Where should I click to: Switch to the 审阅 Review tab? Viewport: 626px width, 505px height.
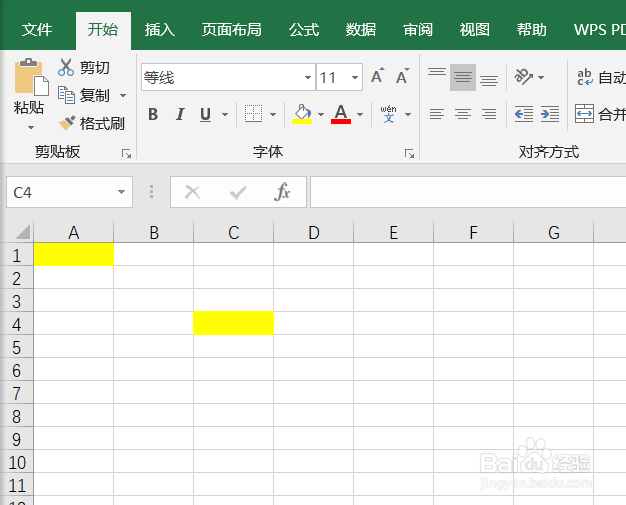[x=418, y=30]
